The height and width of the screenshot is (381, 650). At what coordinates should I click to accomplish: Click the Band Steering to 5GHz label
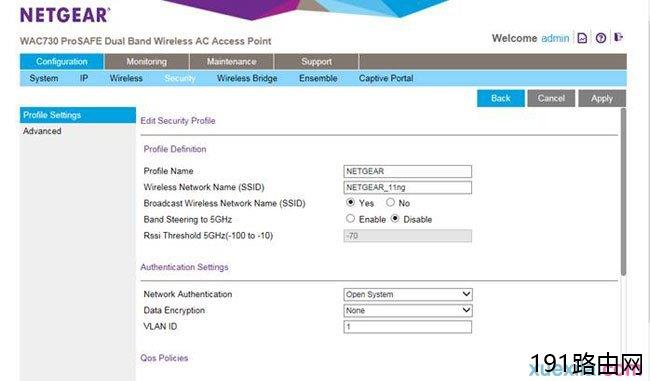click(188, 219)
